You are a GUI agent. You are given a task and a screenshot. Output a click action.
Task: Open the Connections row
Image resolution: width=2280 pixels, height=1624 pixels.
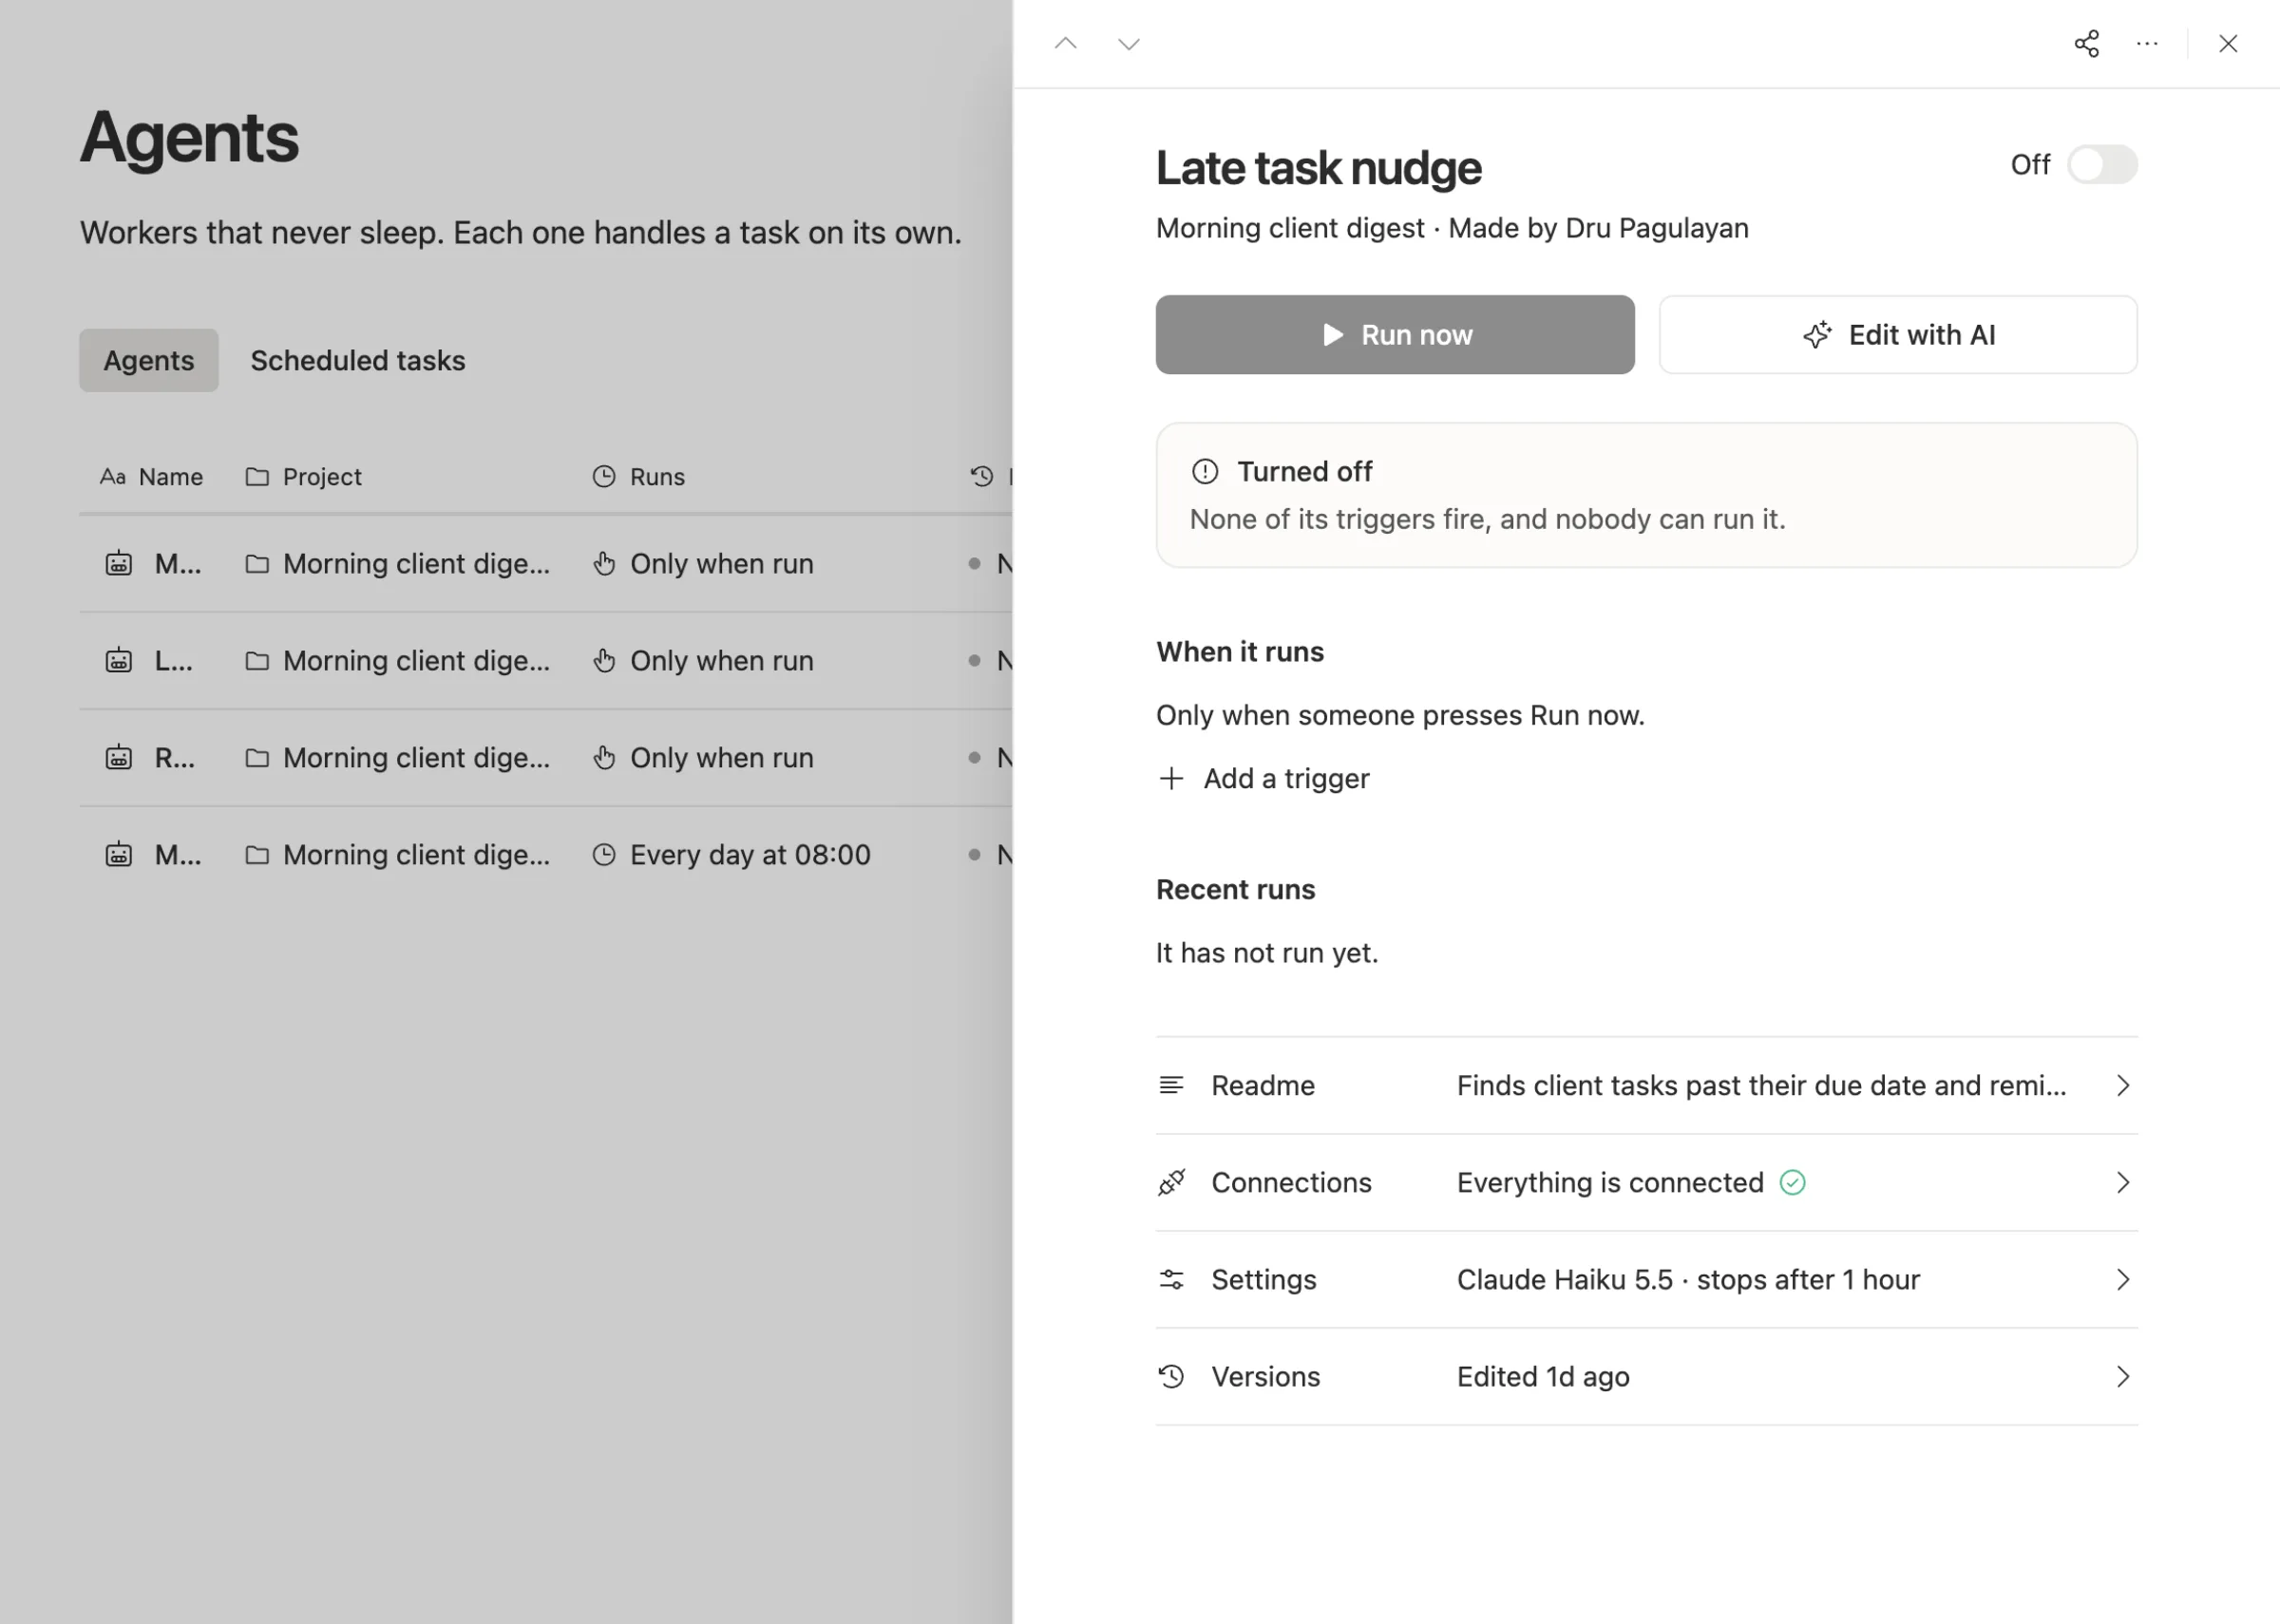click(1646, 1182)
